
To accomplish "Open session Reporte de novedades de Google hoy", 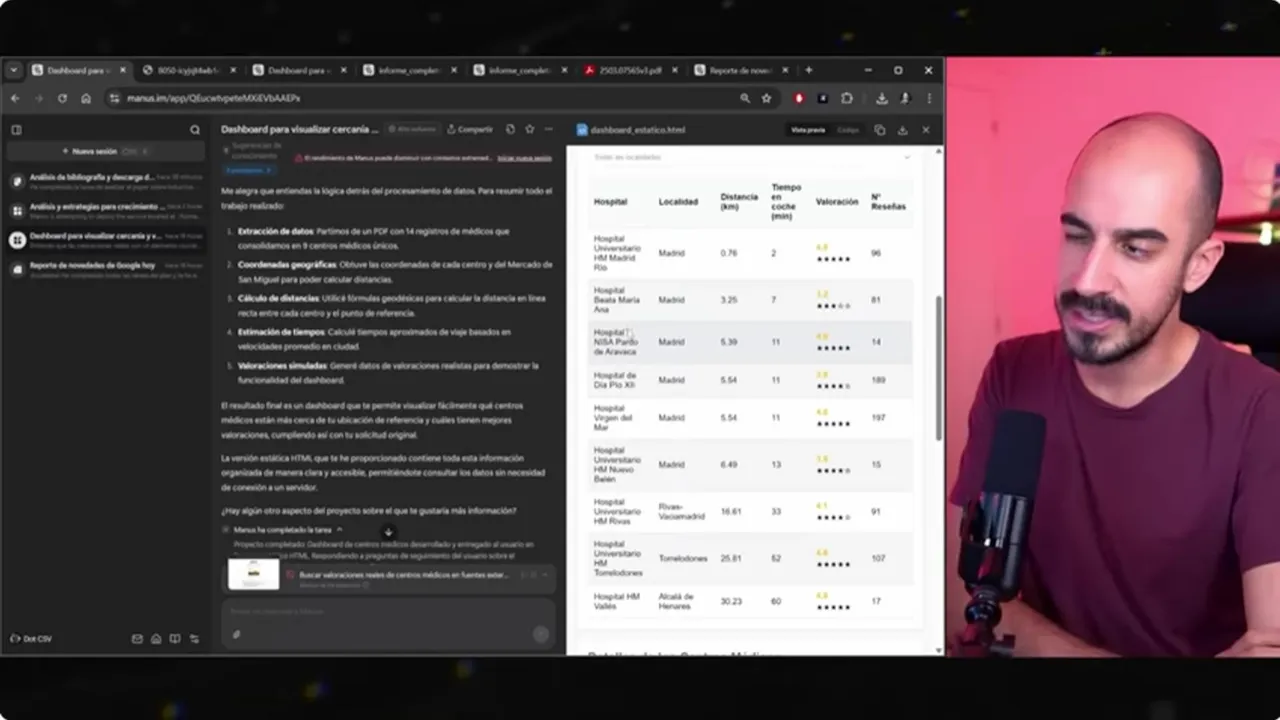I will coord(105,269).
